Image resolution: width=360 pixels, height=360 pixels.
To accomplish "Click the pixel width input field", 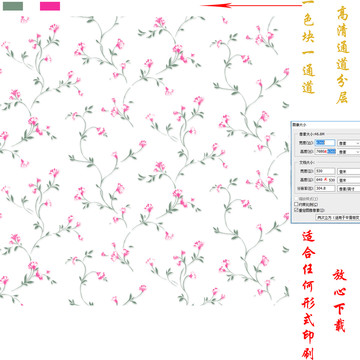I will click(325, 143).
